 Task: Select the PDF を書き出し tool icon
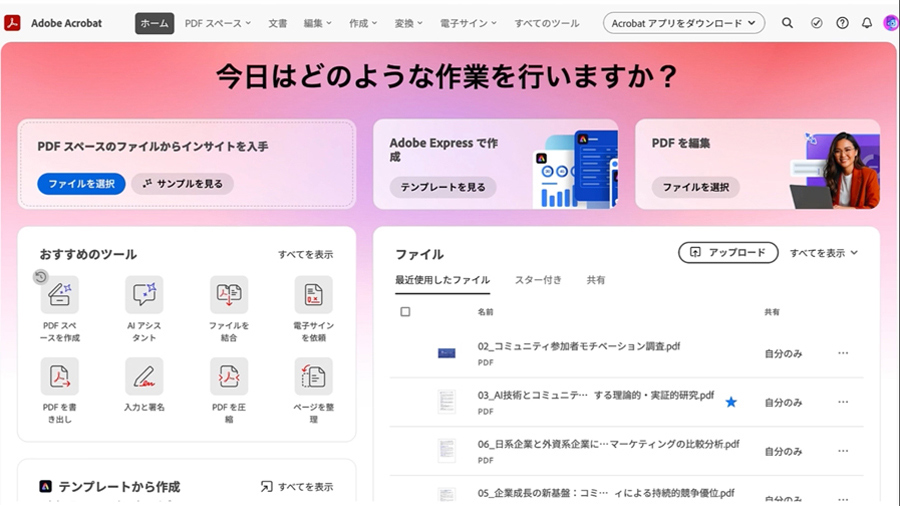point(60,376)
